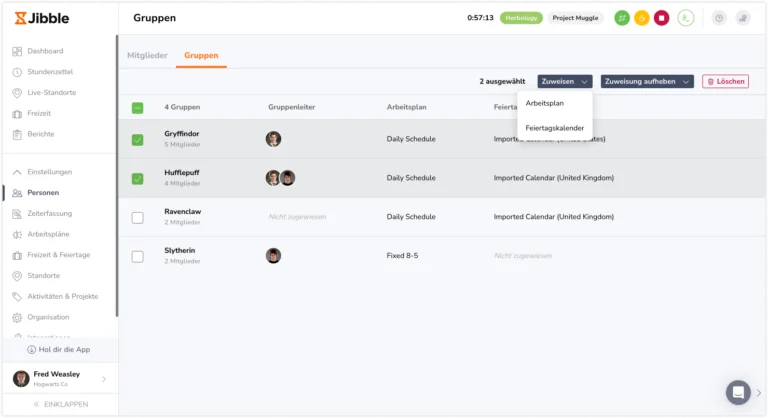This screenshot has width=768, height=418.
Task: Open the Gryffindor group name
Action: pos(182,134)
